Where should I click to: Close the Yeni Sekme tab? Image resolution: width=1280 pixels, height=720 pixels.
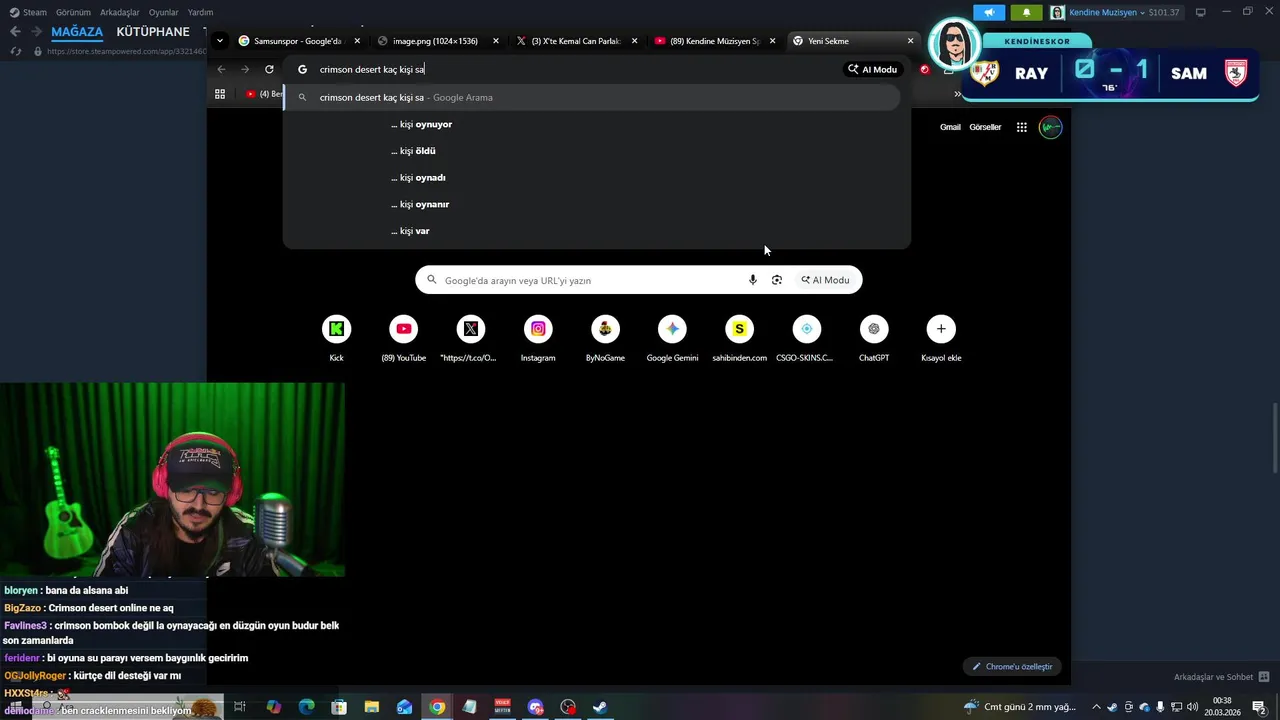point(910,41)
